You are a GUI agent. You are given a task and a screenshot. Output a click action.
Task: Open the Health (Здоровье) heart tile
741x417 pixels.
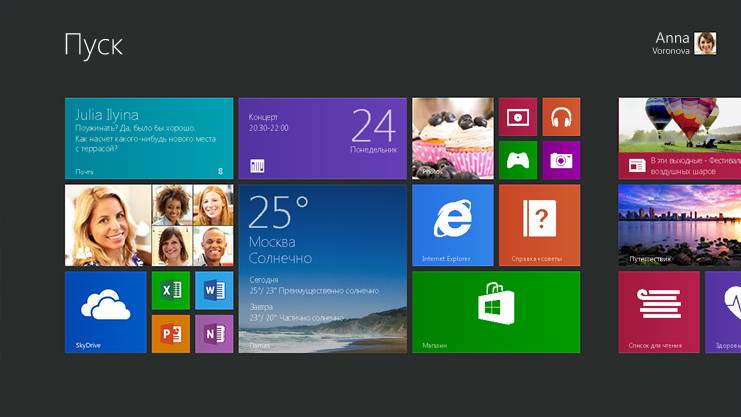pos(724,311)
